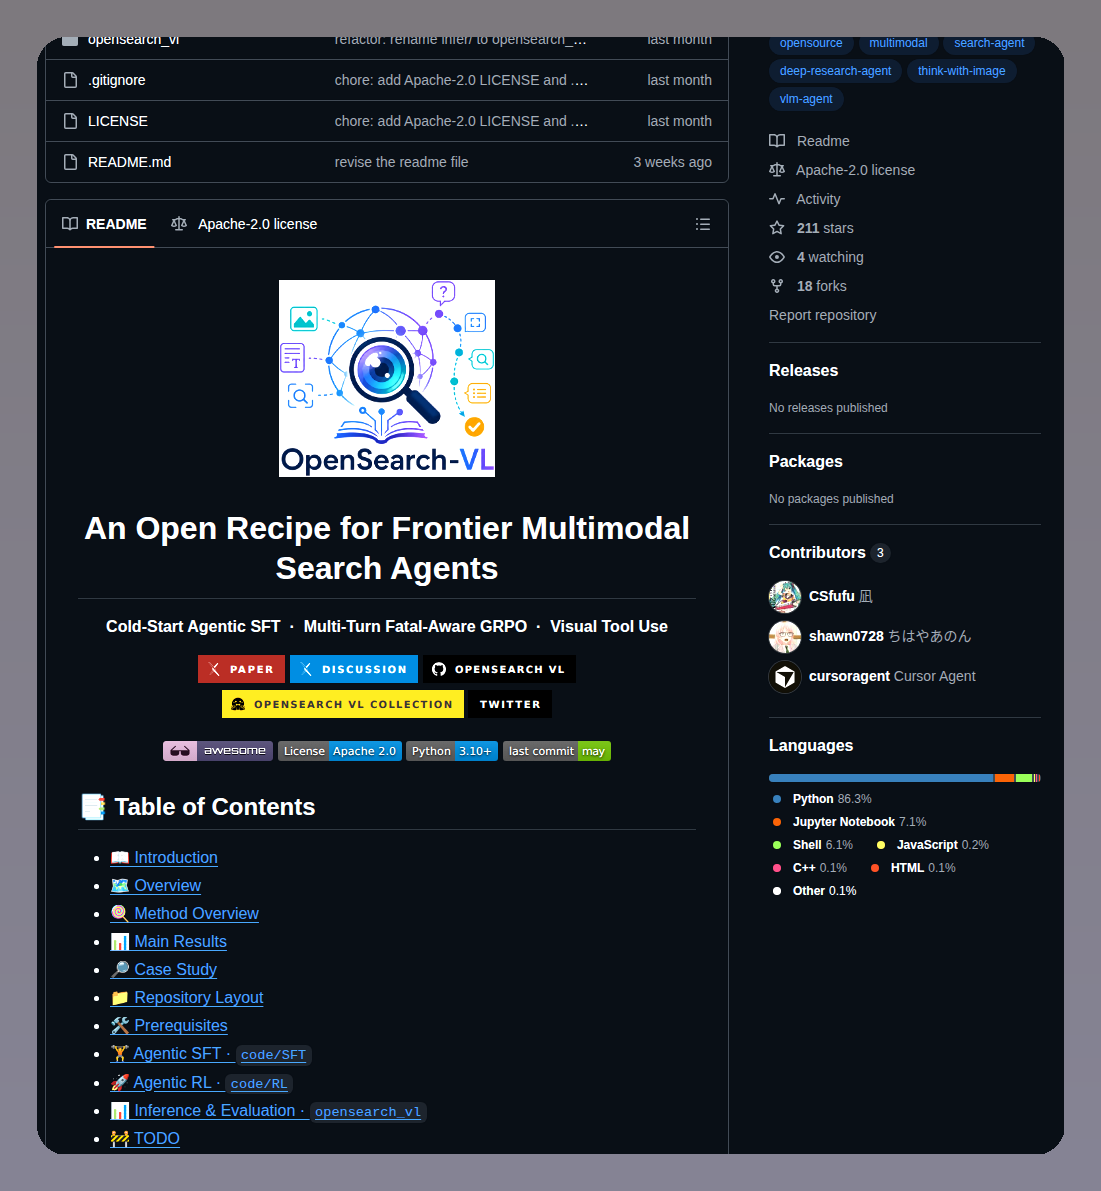Open C++ 0.1% language link
1101x1191 pixels.
click(x=809, y=867)
